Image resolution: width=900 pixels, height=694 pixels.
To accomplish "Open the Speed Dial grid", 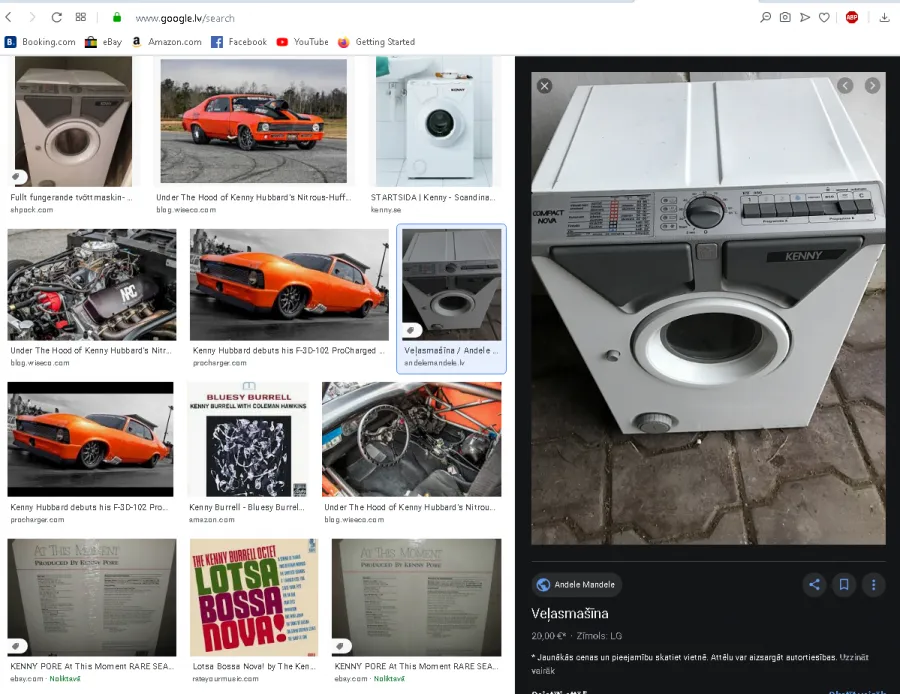I will tap(81, 18).
